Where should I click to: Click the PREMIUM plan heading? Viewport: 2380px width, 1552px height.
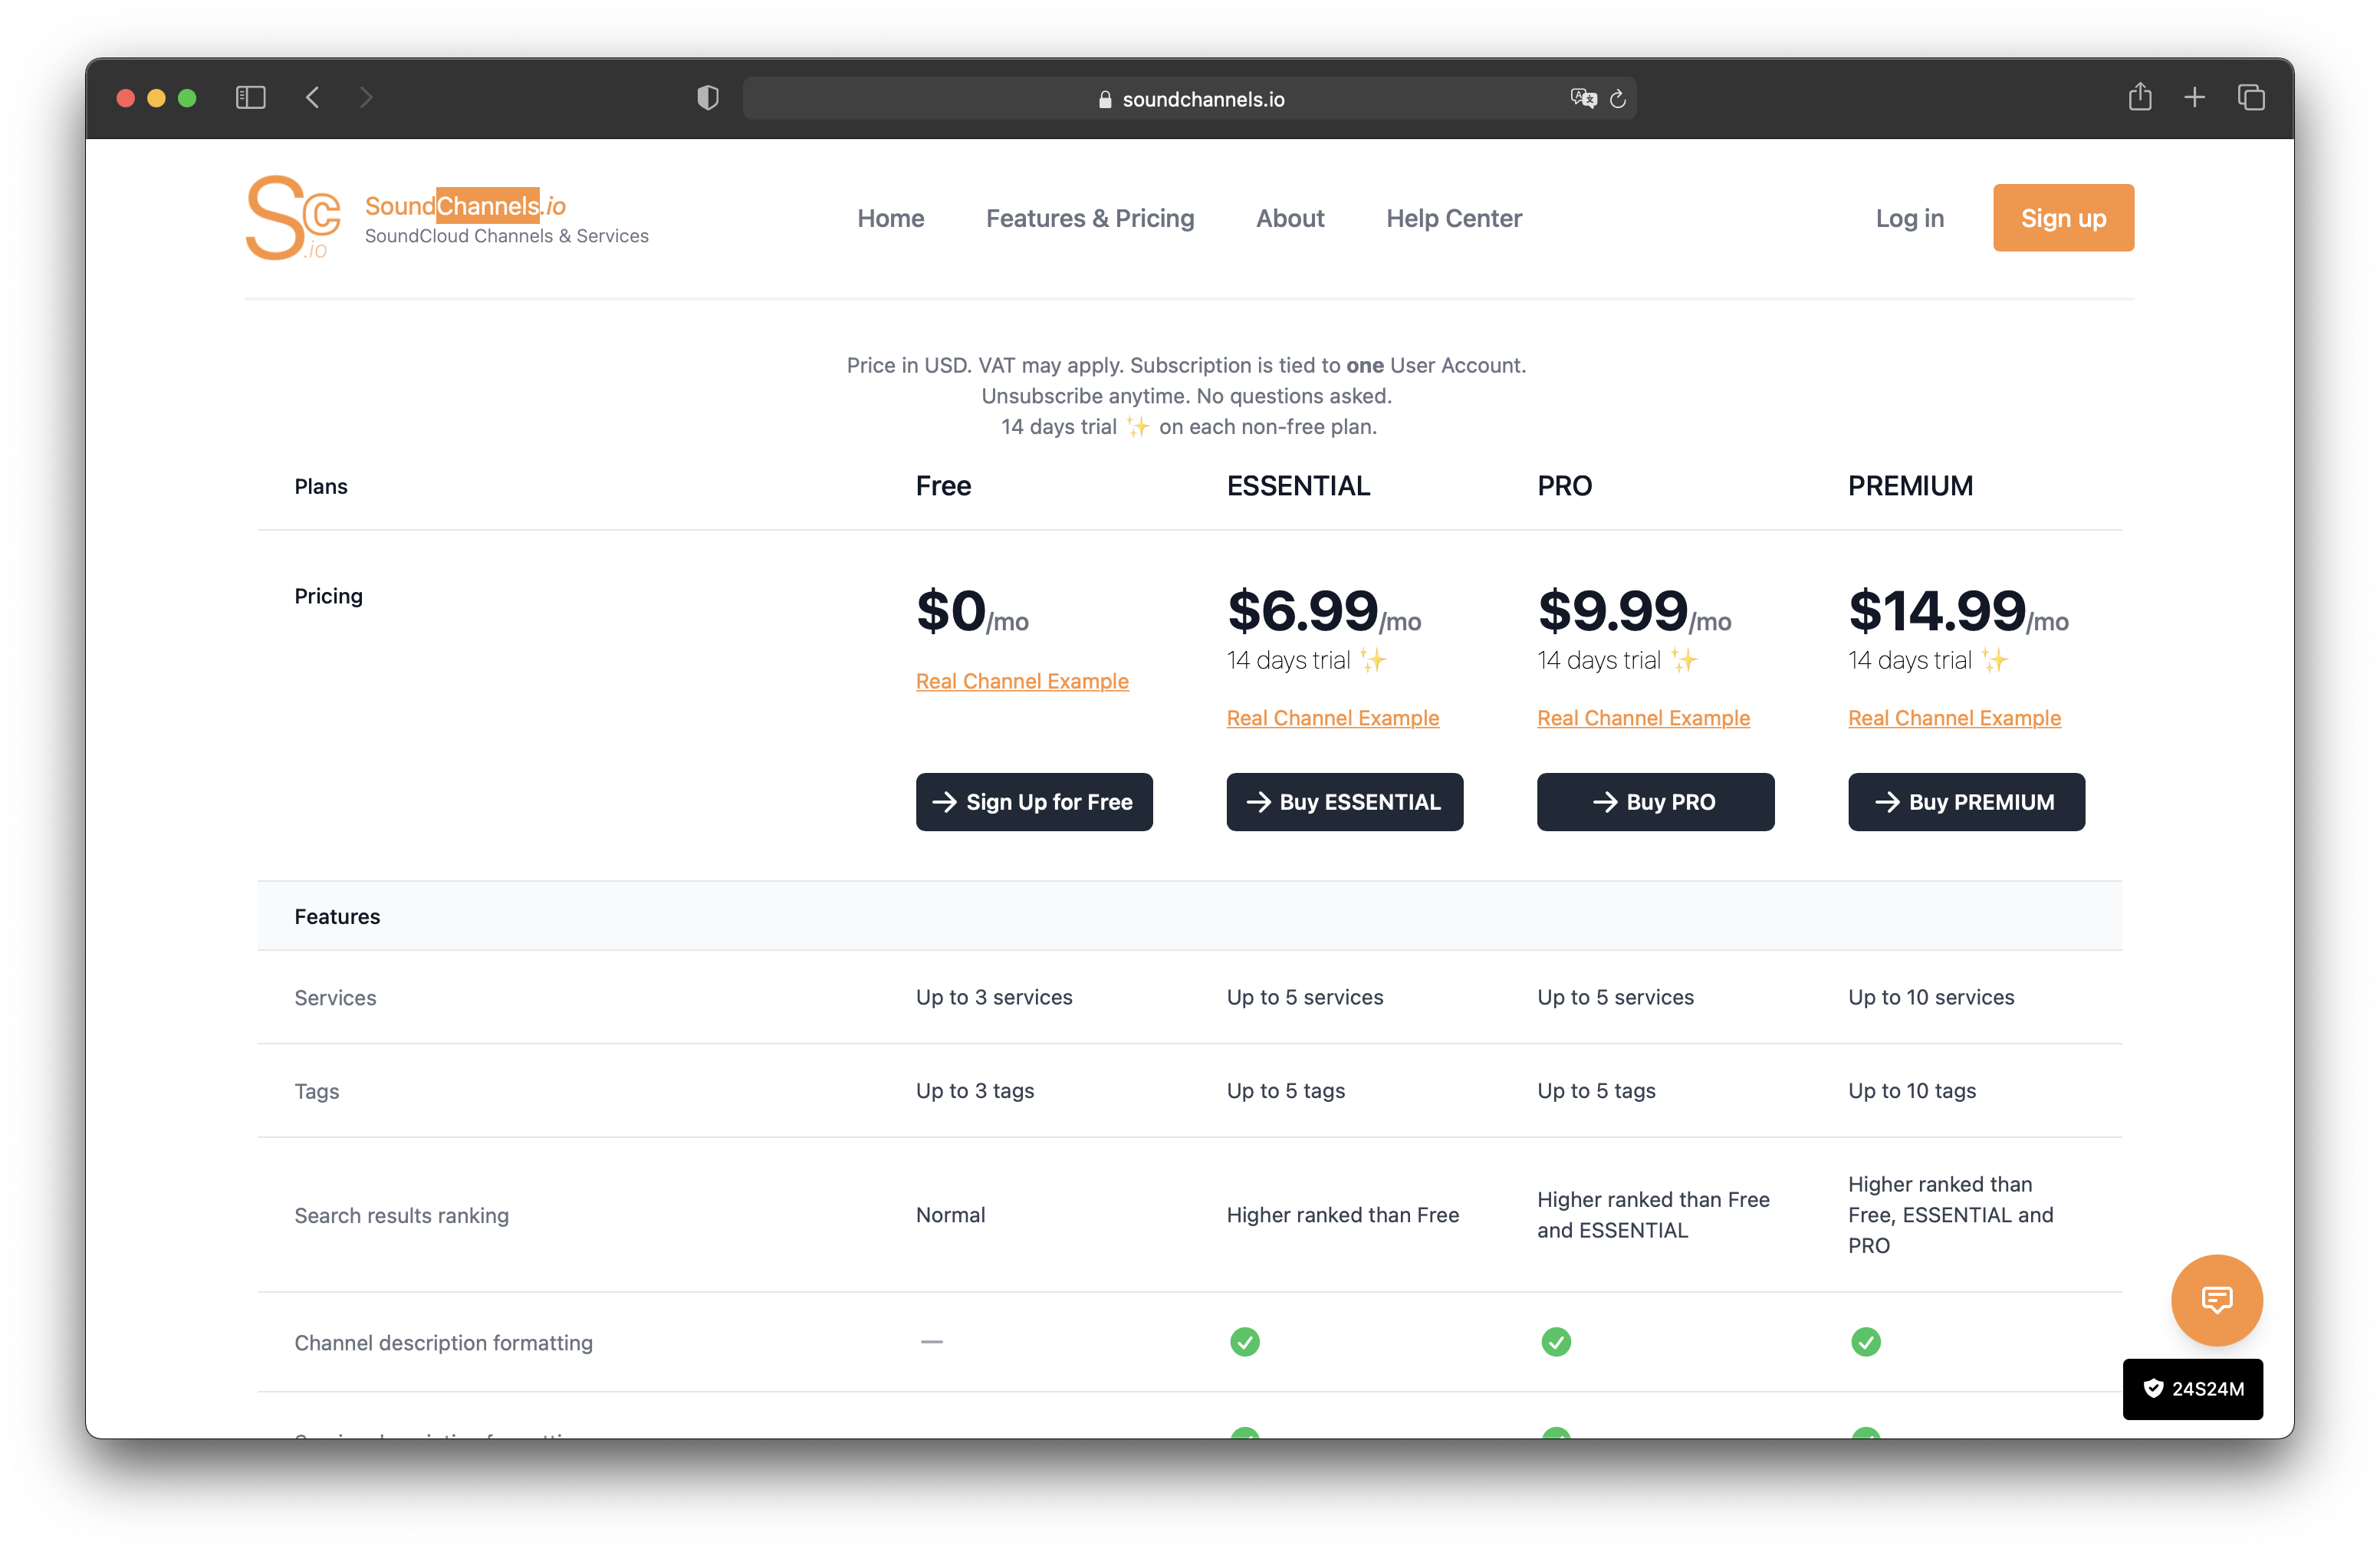pyautogui.click(x=1910, y=486)
